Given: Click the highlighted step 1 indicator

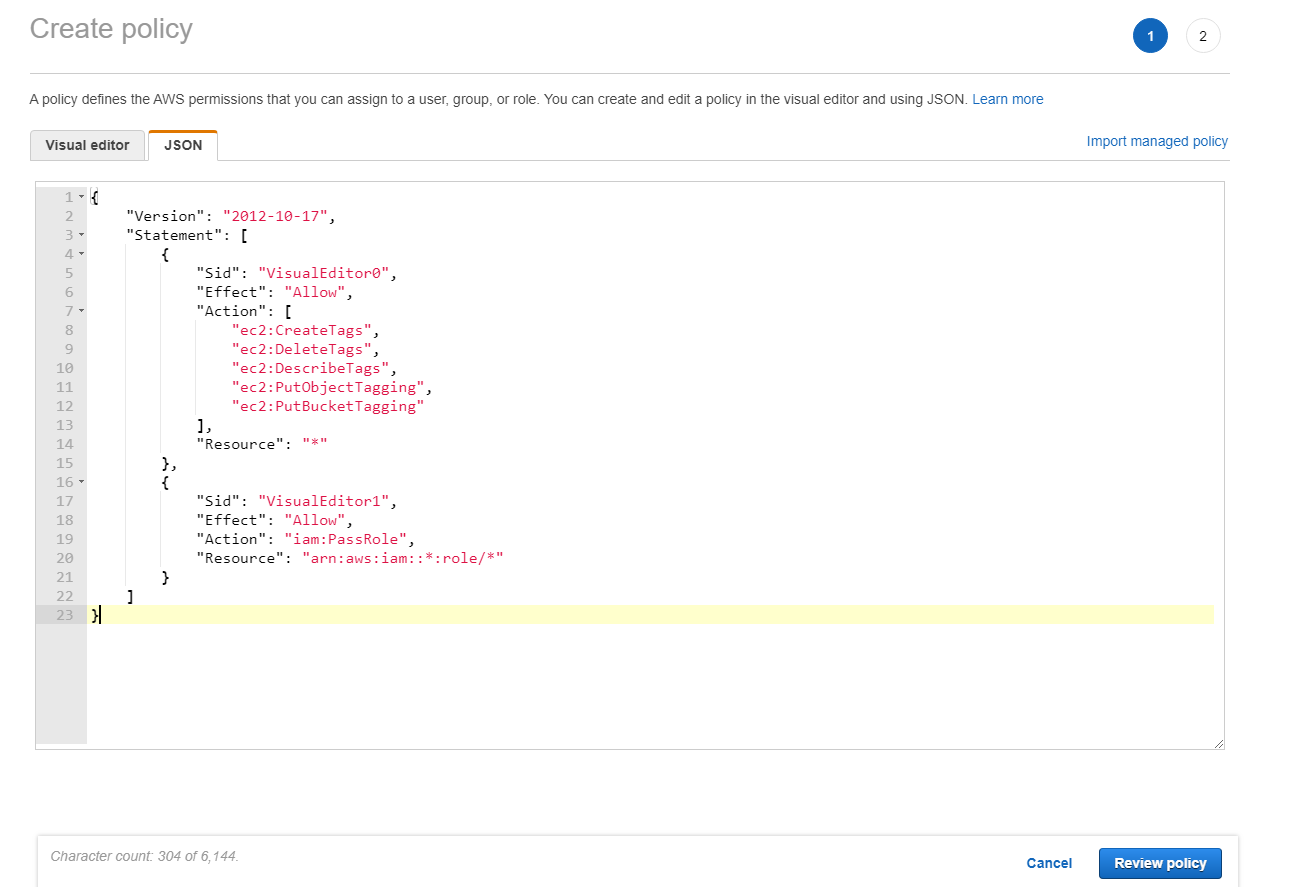Looking at the screenshot, I should tap(1150, 35).
